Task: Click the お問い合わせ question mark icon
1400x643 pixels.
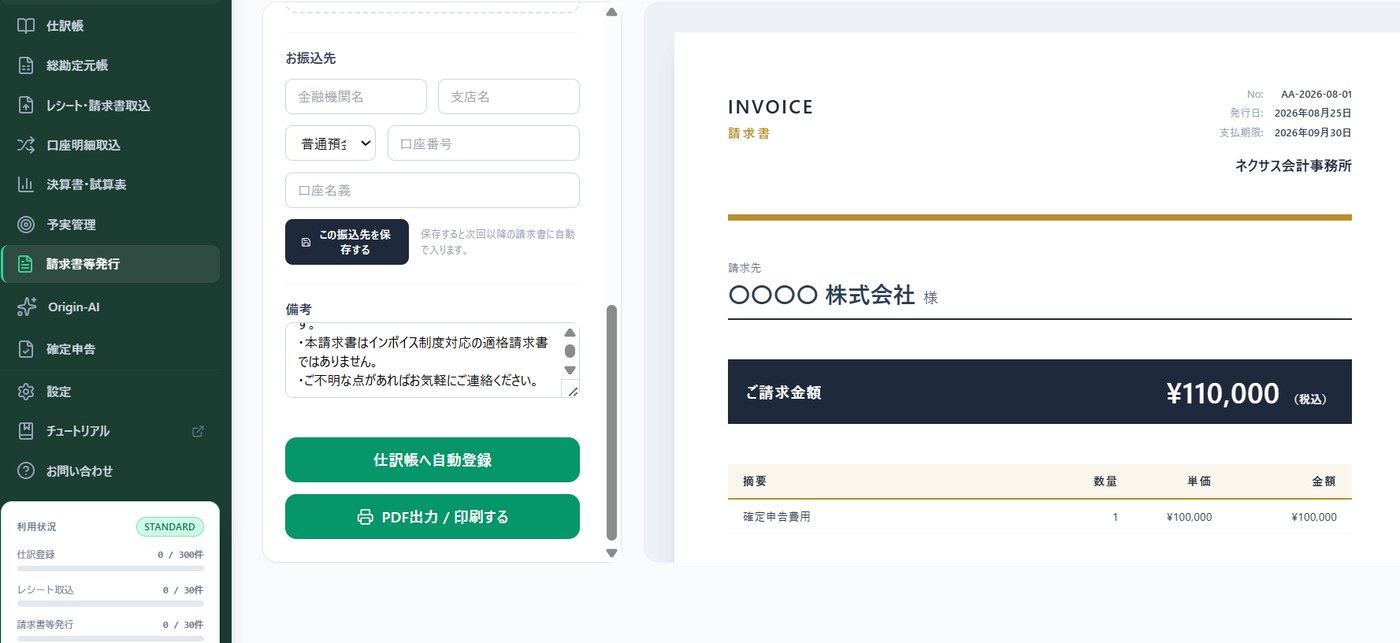Action: coord(26,471)
